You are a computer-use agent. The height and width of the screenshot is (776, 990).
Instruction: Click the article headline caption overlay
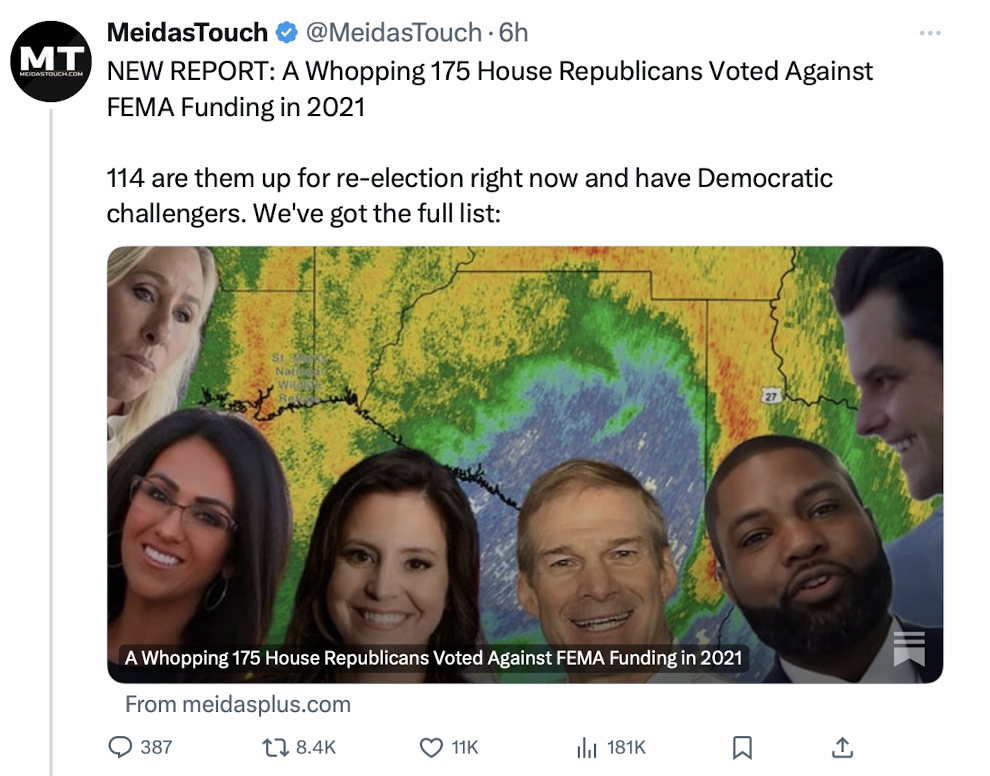[x=432, y=657]
